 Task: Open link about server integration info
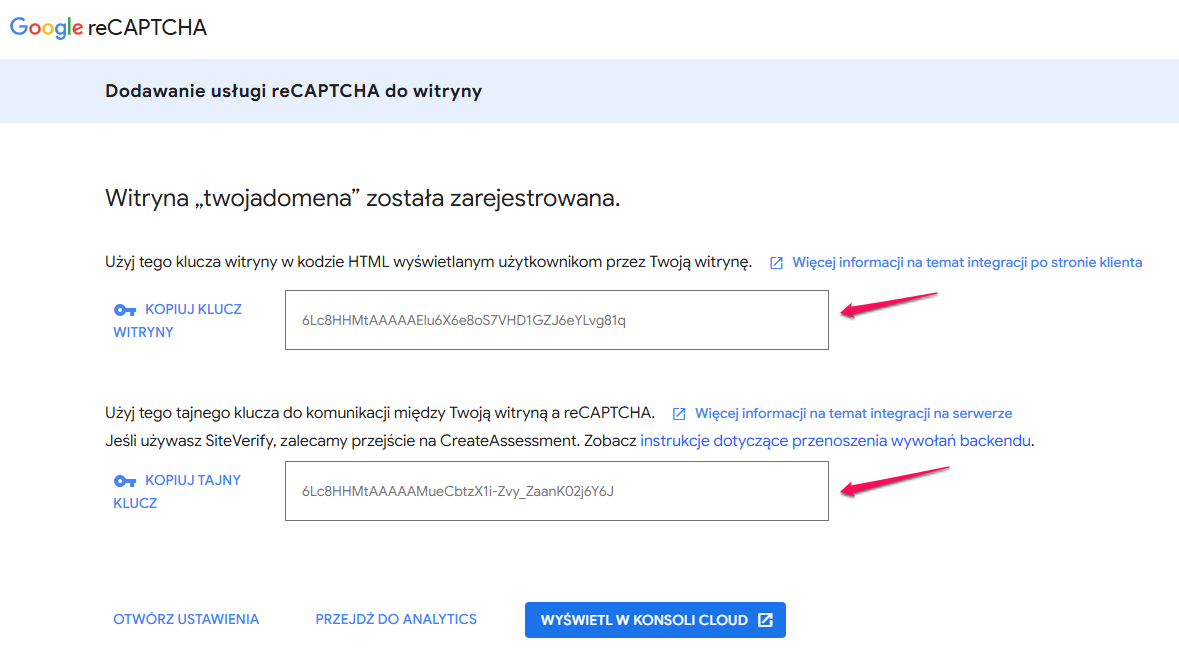click(x=853, y=413)
